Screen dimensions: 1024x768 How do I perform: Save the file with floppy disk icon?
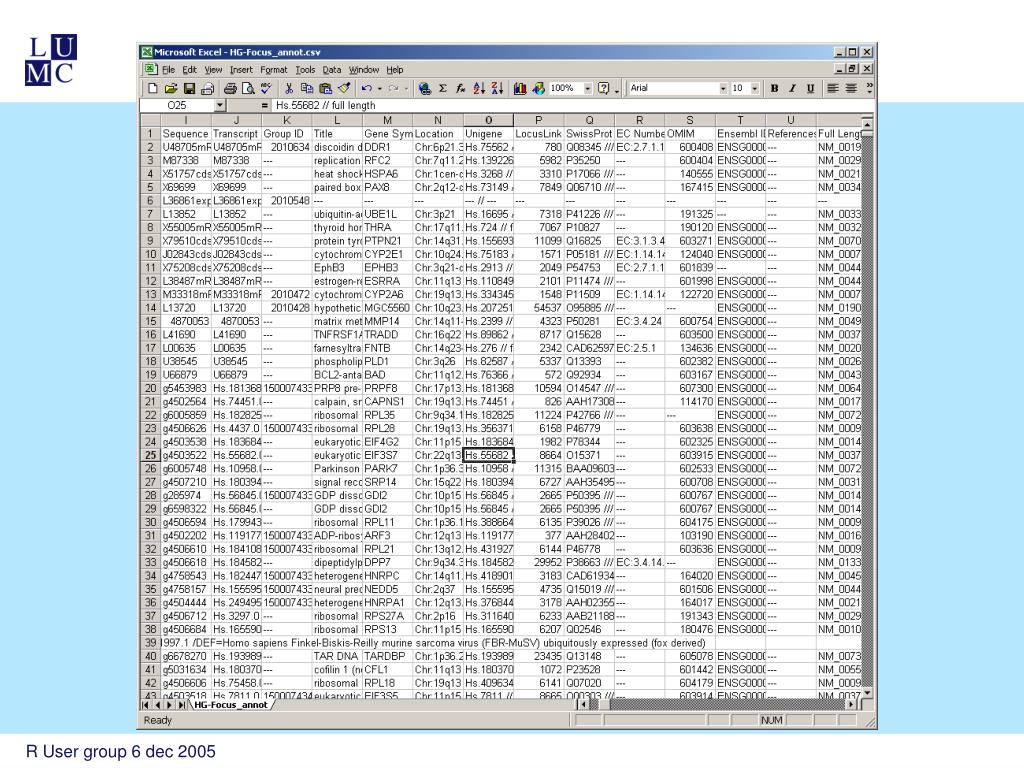189,88
